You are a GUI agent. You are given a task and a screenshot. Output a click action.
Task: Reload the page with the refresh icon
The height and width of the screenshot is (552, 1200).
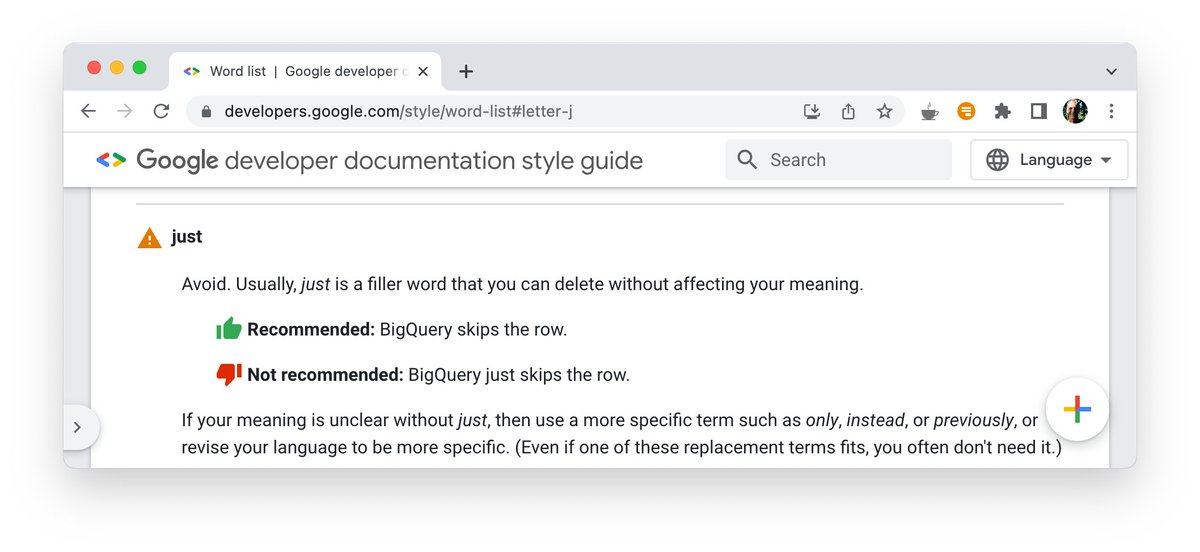[161, 111]
